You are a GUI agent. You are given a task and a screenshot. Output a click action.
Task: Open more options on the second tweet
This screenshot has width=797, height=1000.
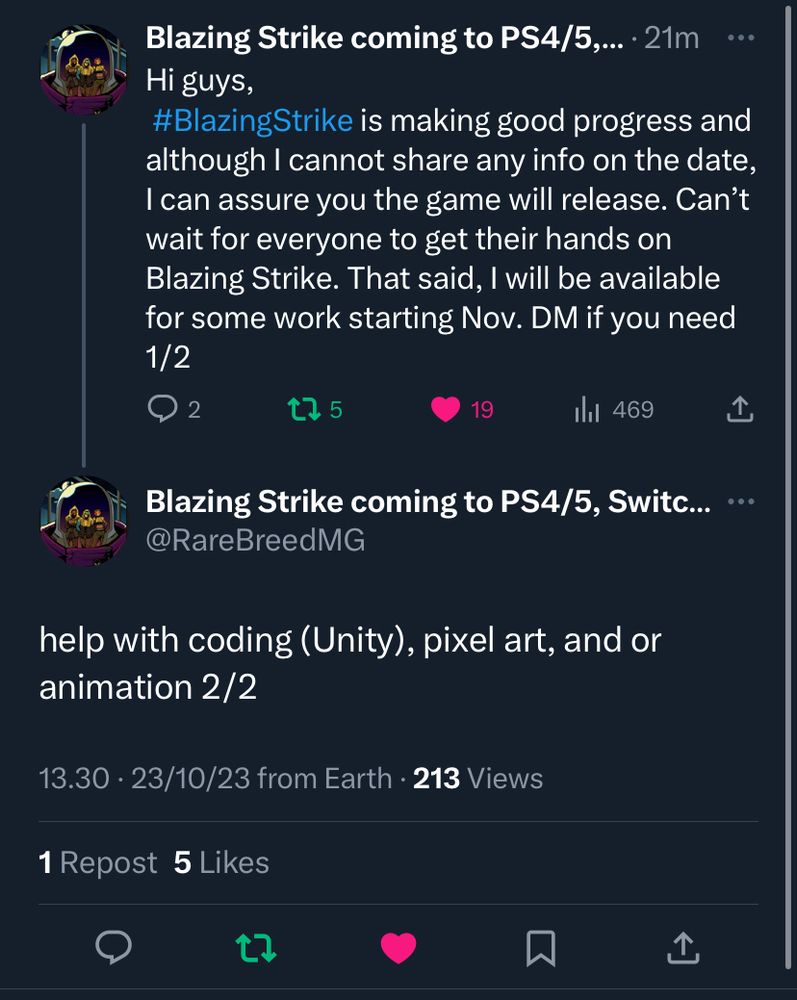point(740,502)
